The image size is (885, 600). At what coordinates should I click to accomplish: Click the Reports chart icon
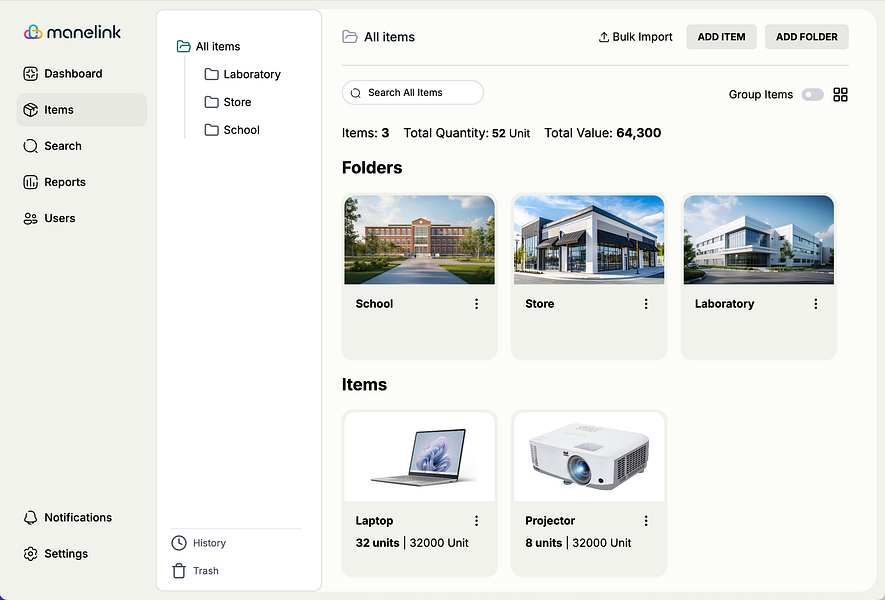click(30, 182)
